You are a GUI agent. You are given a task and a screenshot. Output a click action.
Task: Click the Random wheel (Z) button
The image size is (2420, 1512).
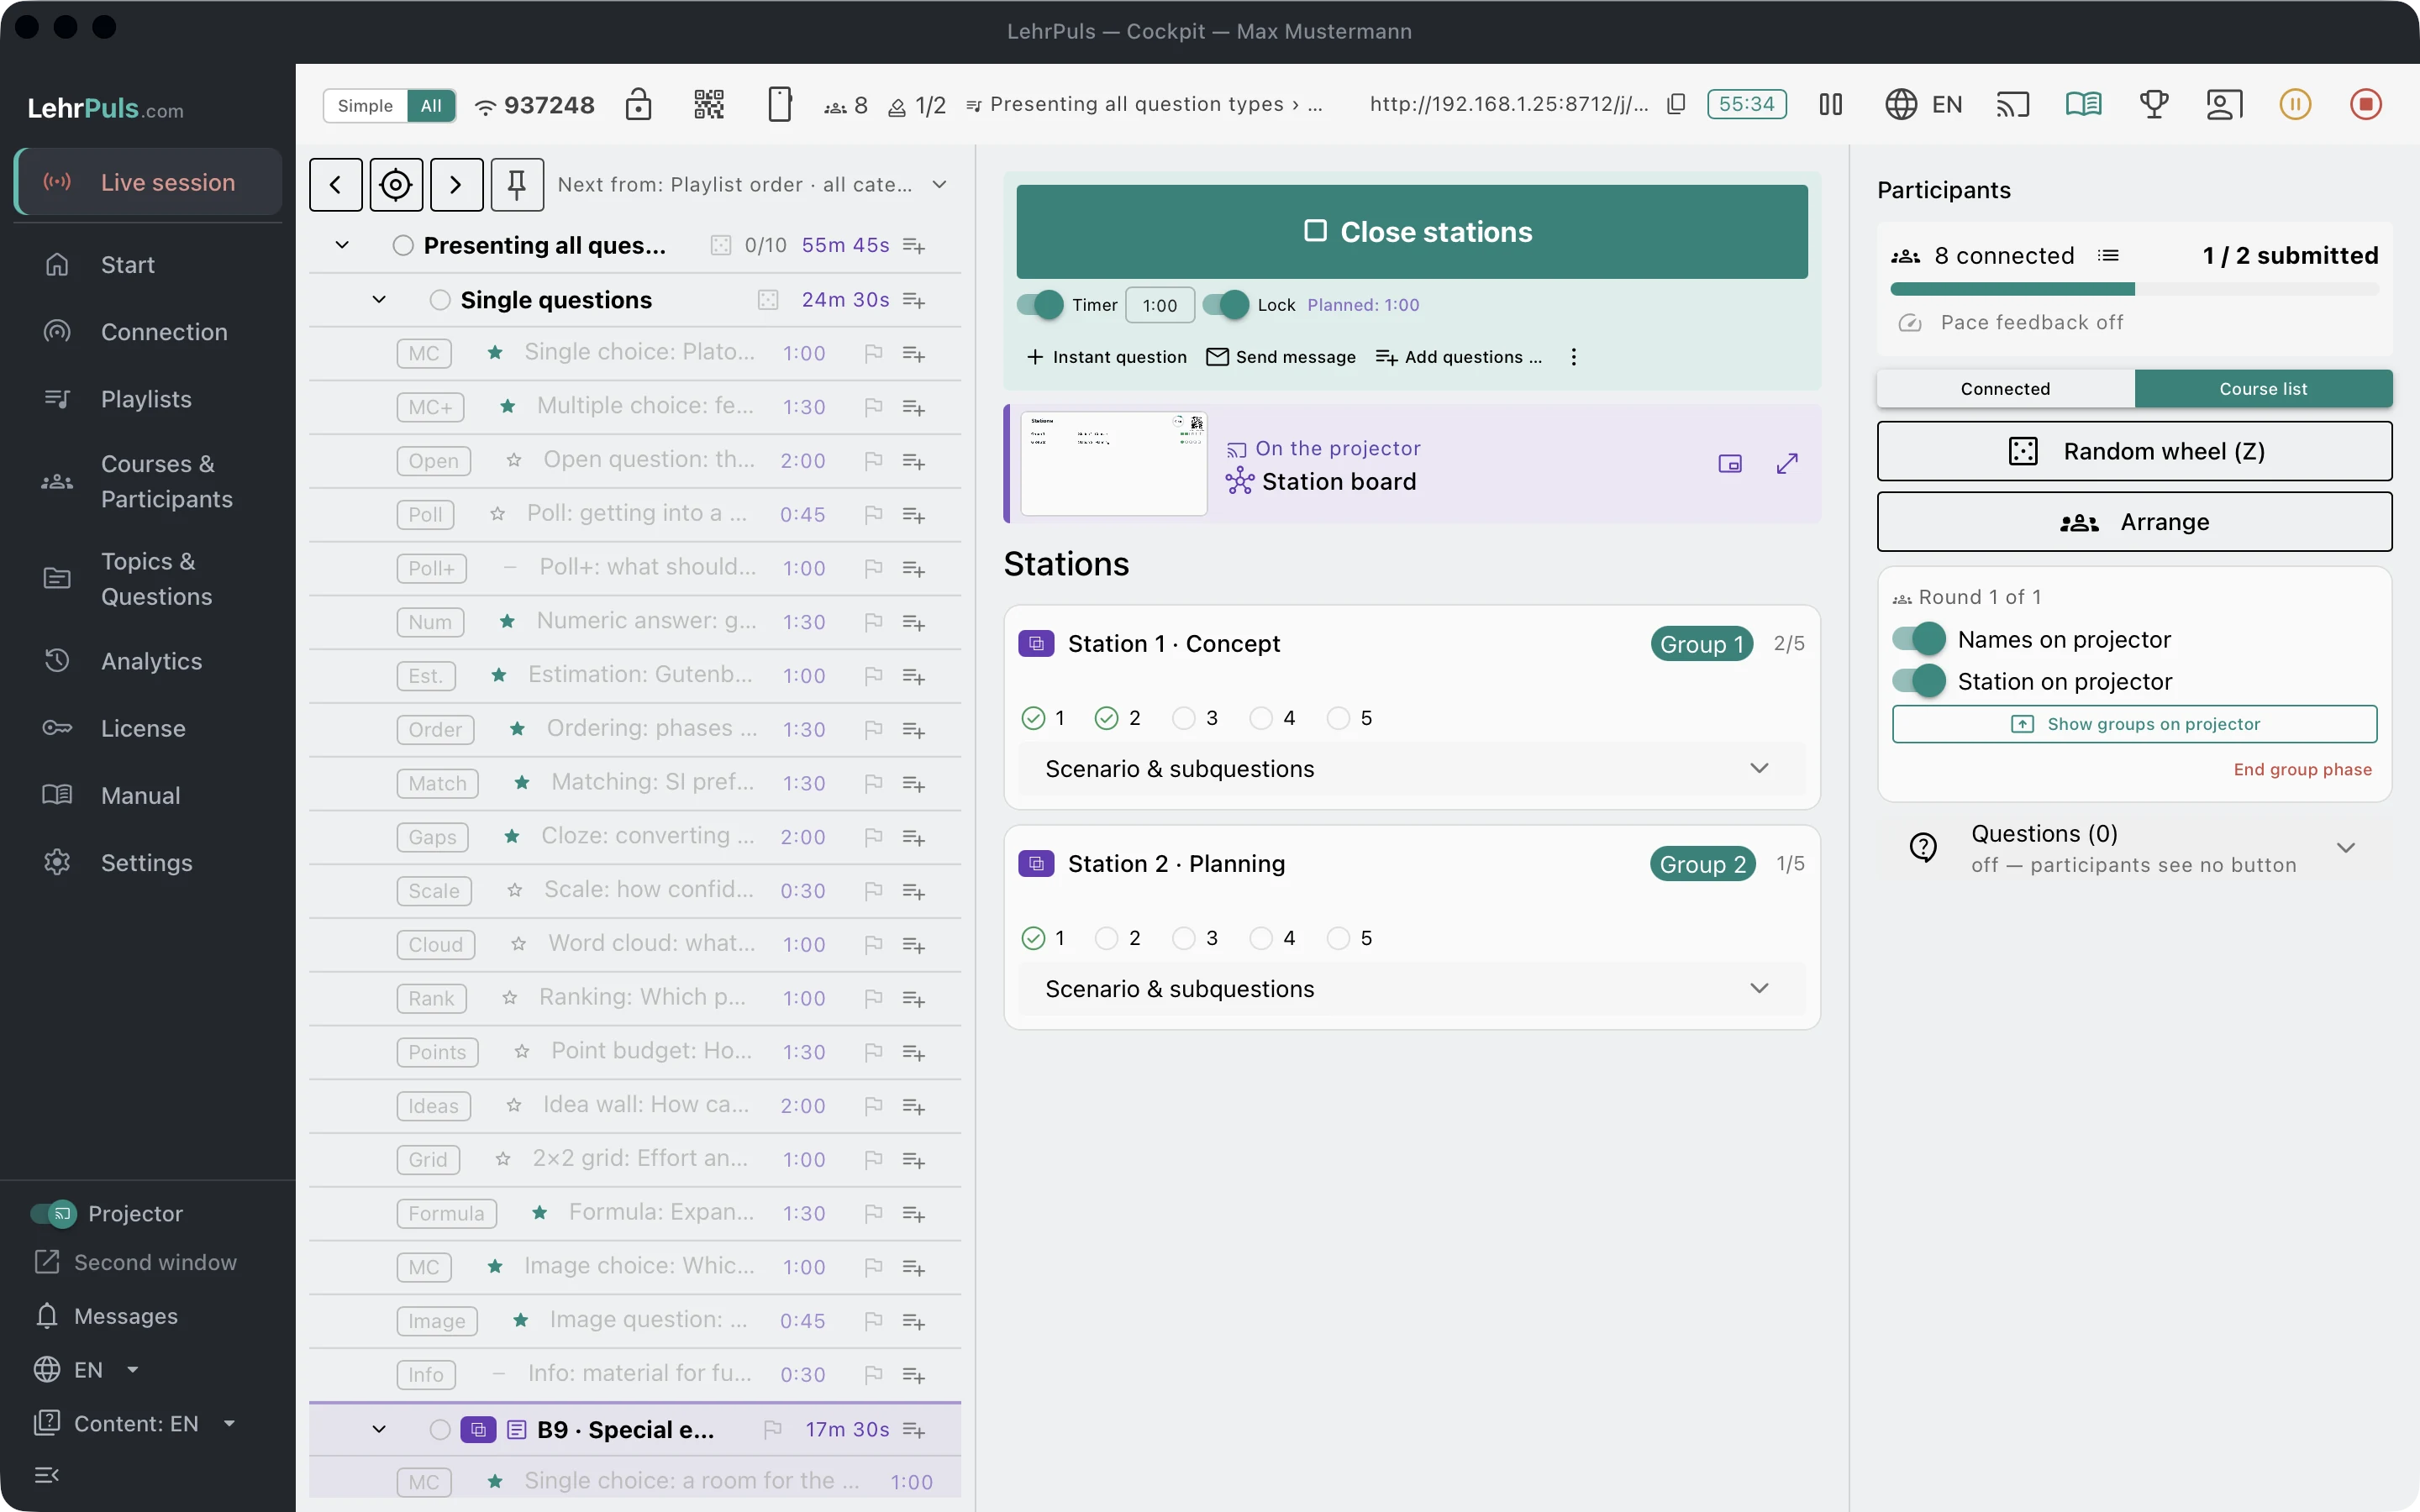click(2134, 451)
